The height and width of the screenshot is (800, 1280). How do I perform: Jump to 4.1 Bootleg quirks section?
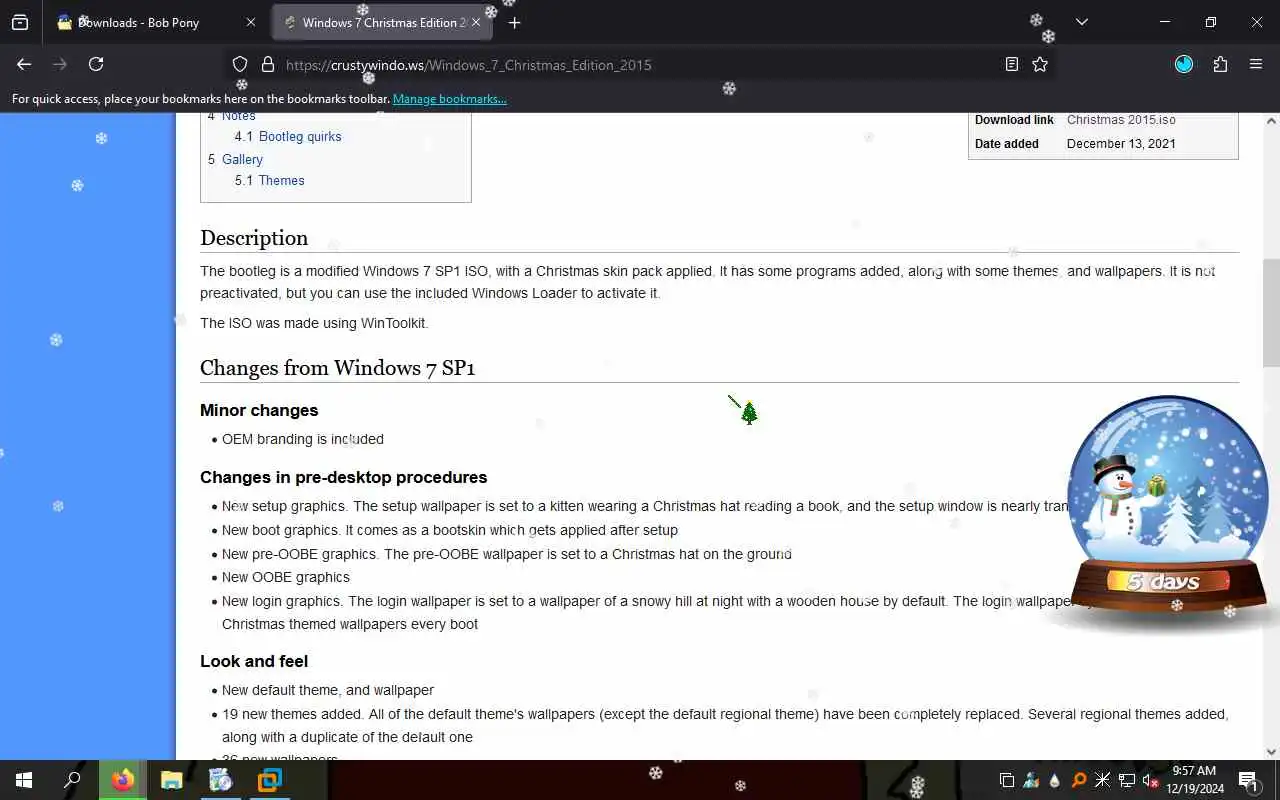click(x=288, y=136)
